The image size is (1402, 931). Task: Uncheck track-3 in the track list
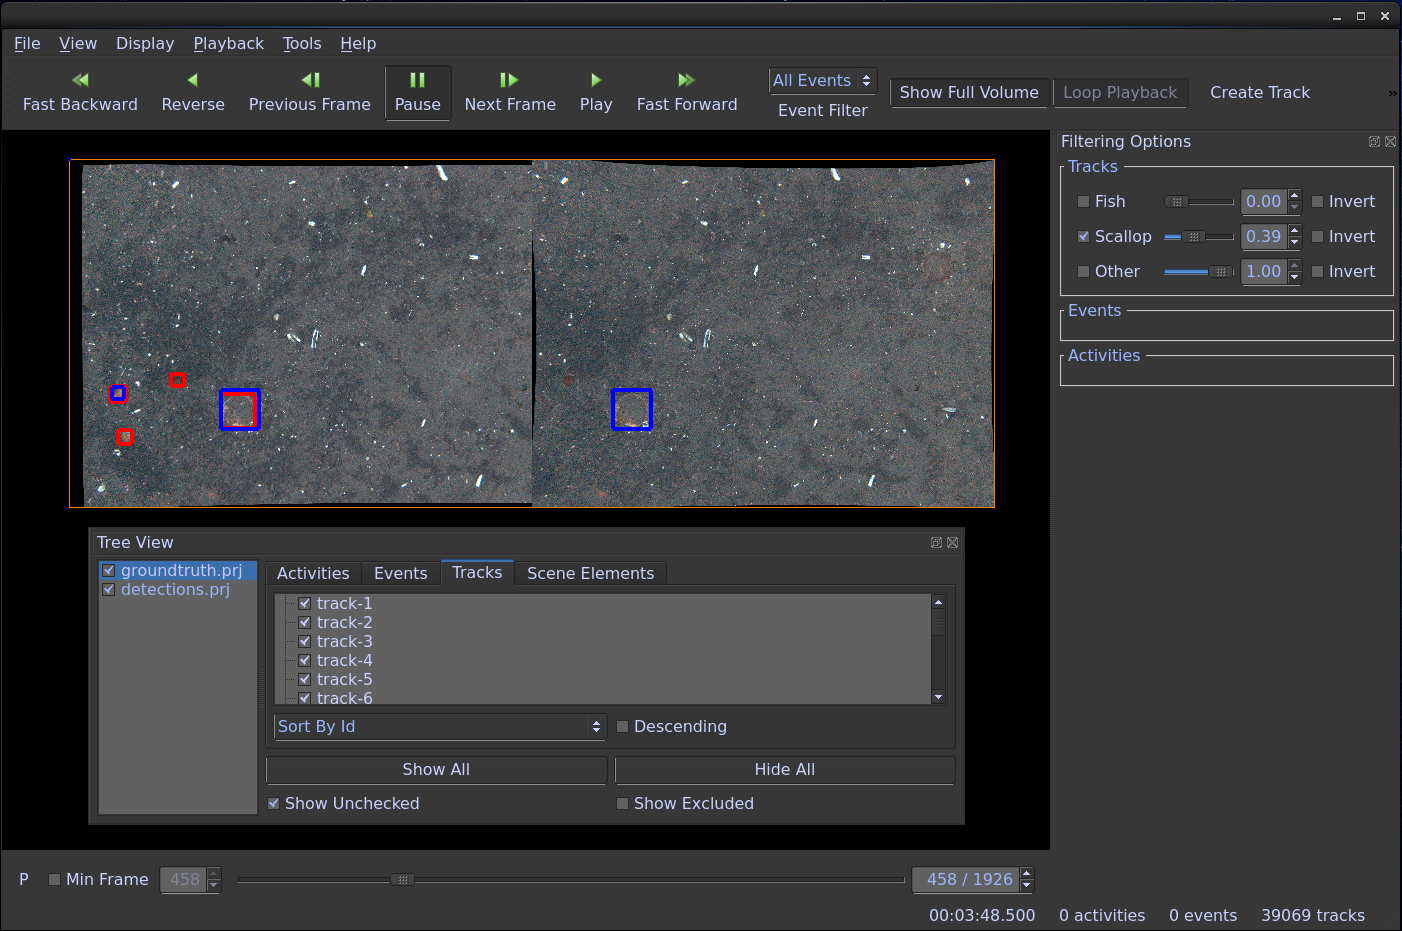click(304, 641)
